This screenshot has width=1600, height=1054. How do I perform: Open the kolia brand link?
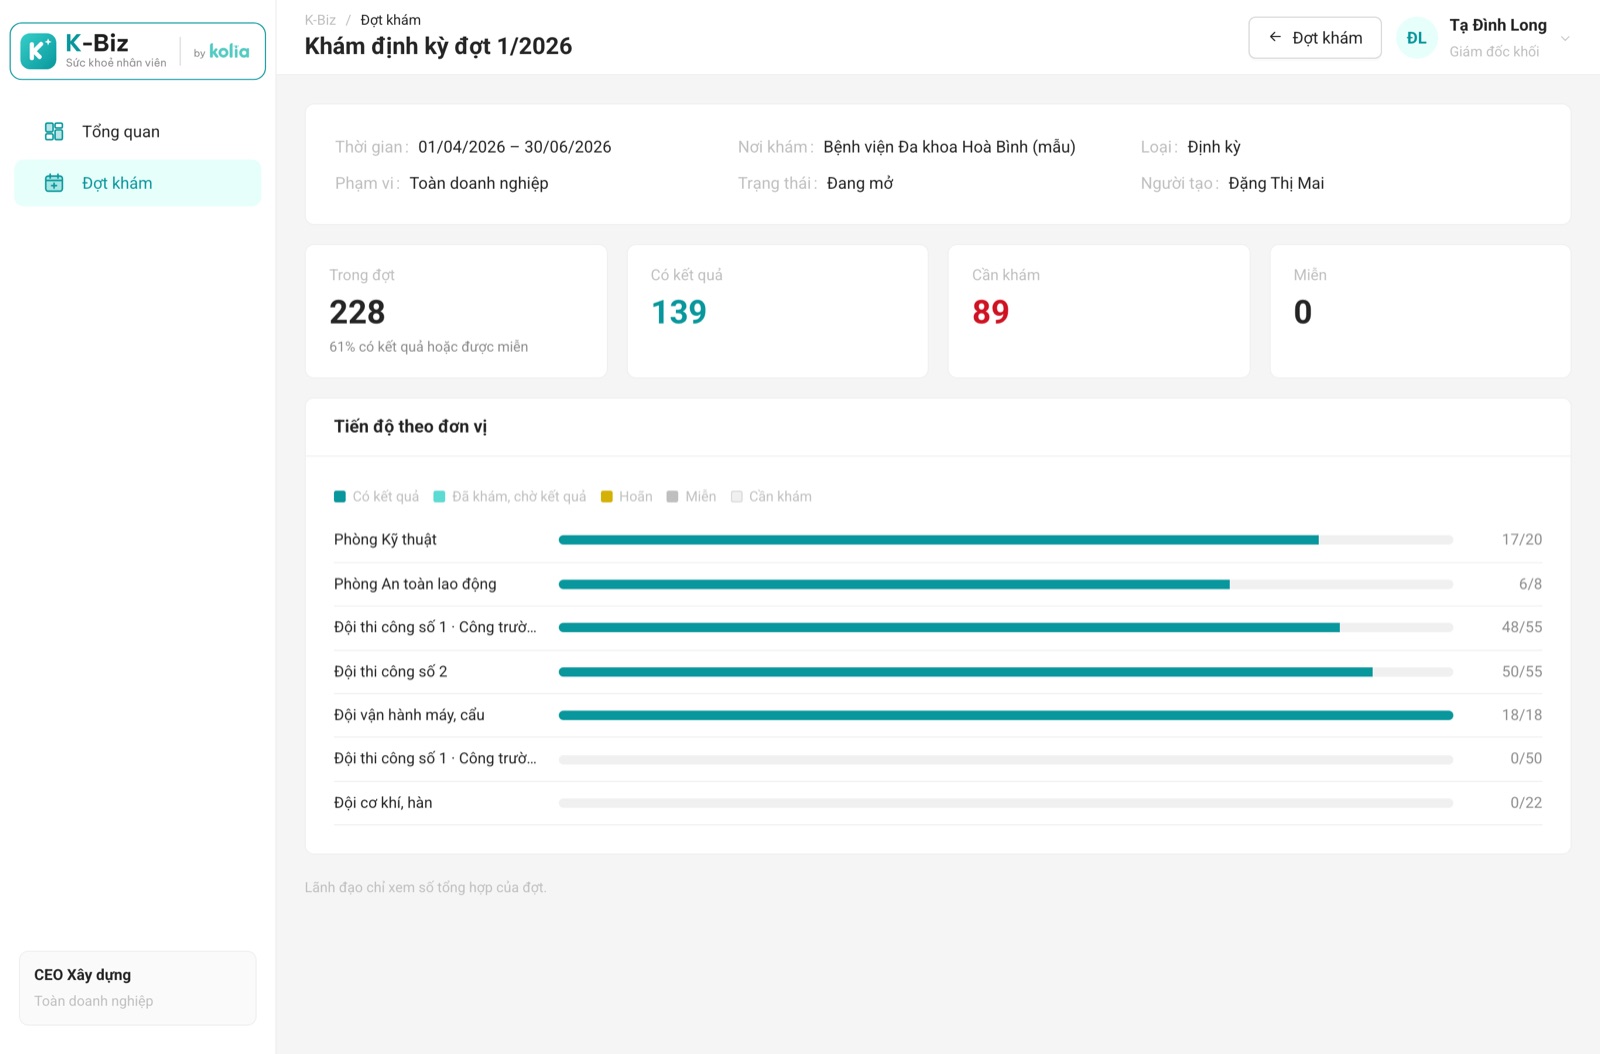click(x=229, y=51)
